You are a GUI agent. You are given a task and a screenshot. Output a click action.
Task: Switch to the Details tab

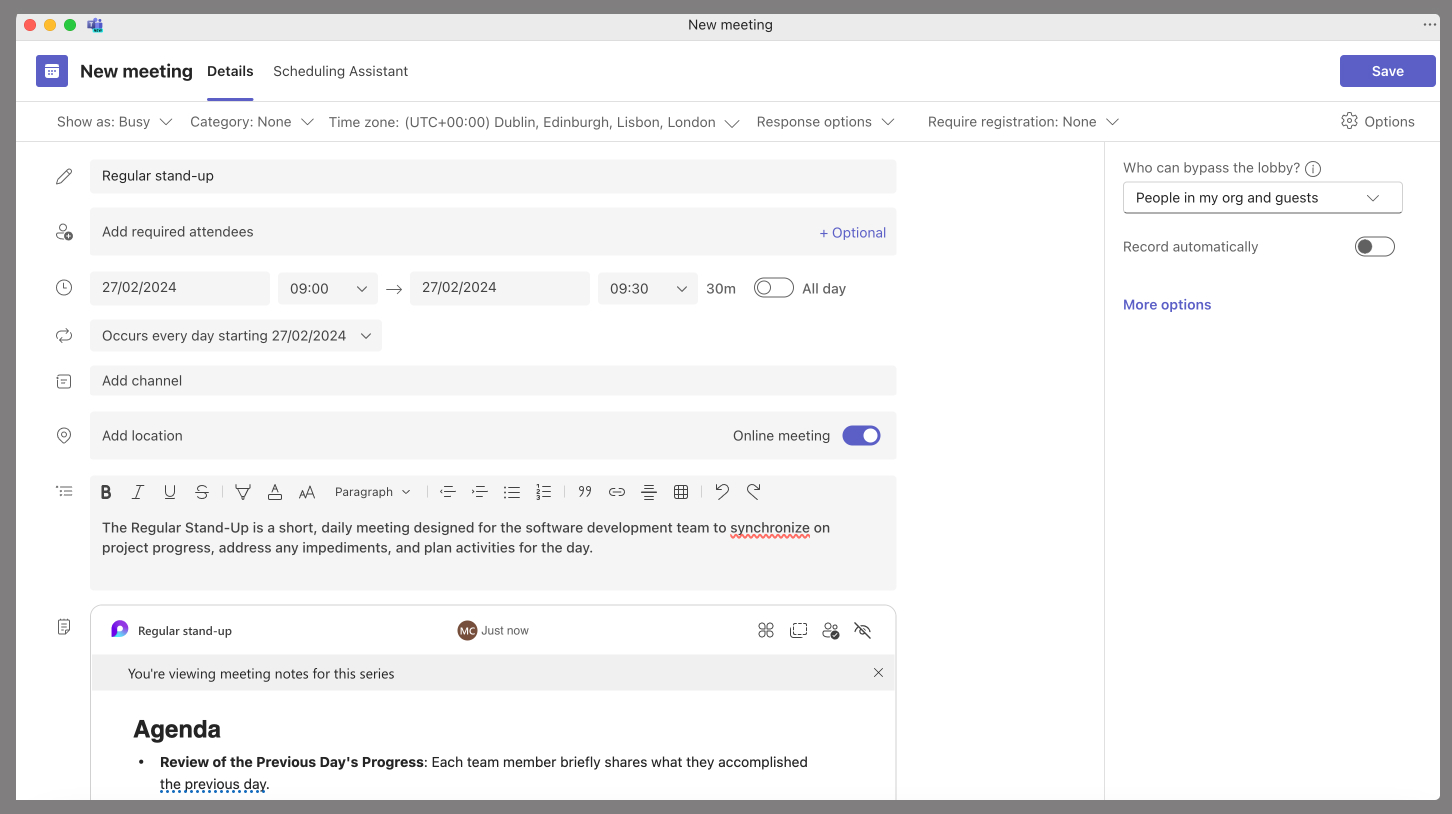(x=230, y=71)
